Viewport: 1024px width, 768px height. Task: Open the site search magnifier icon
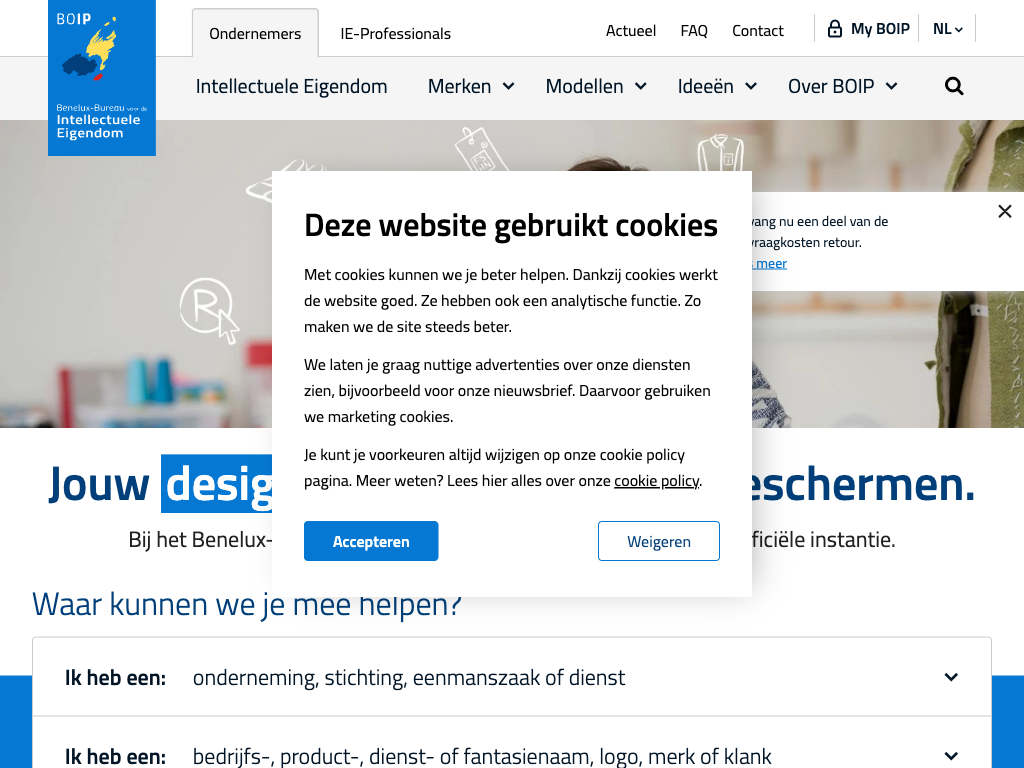[x=954, y=86]
